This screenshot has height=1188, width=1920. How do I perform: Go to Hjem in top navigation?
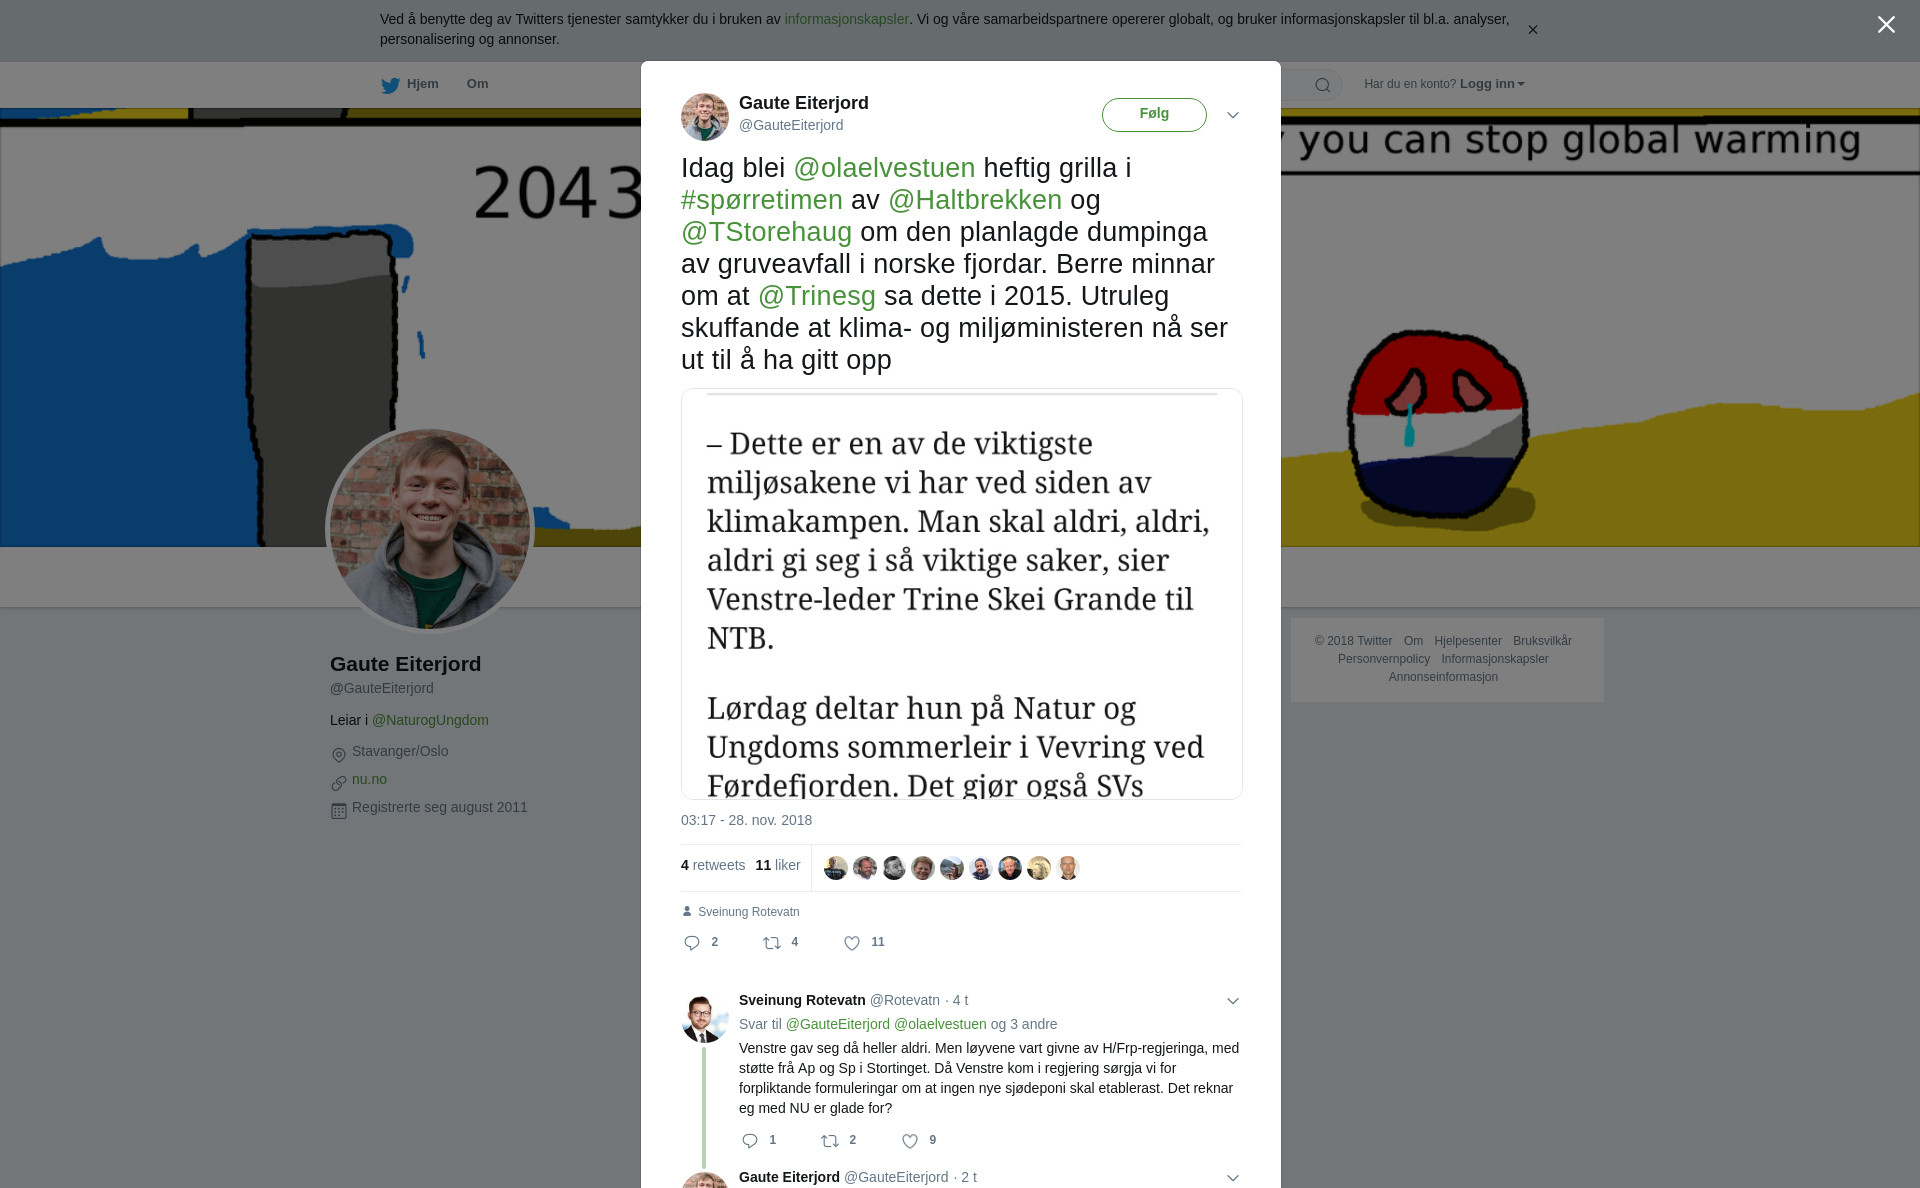[422, 84]
